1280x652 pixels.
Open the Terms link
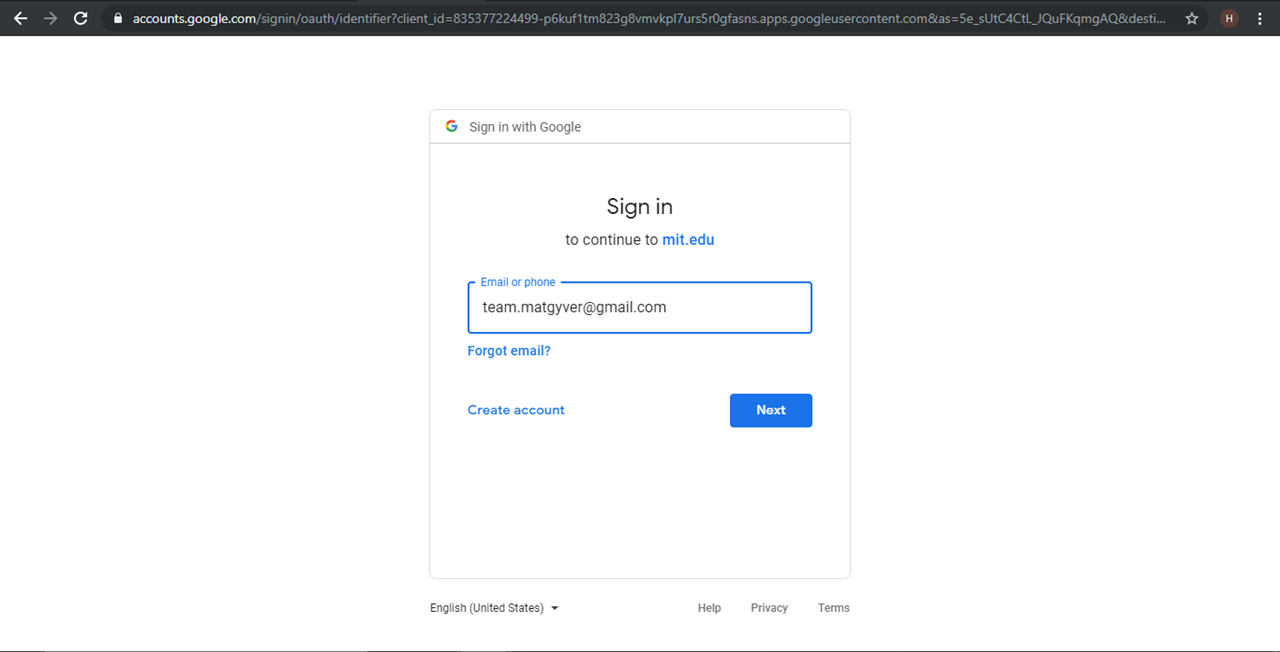click(833, 608)
